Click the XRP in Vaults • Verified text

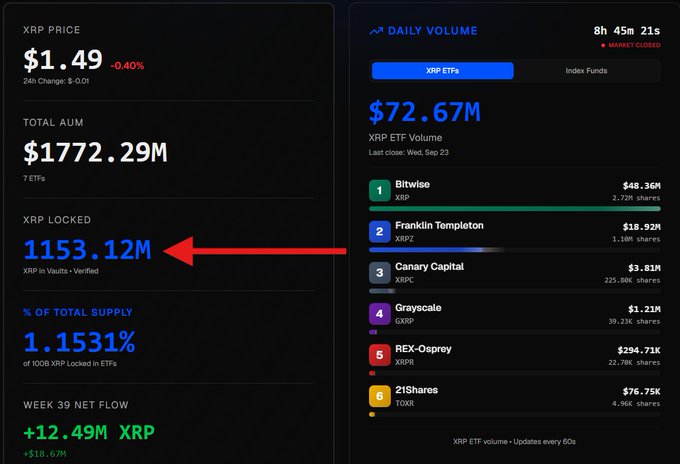[x=61, y=271]
